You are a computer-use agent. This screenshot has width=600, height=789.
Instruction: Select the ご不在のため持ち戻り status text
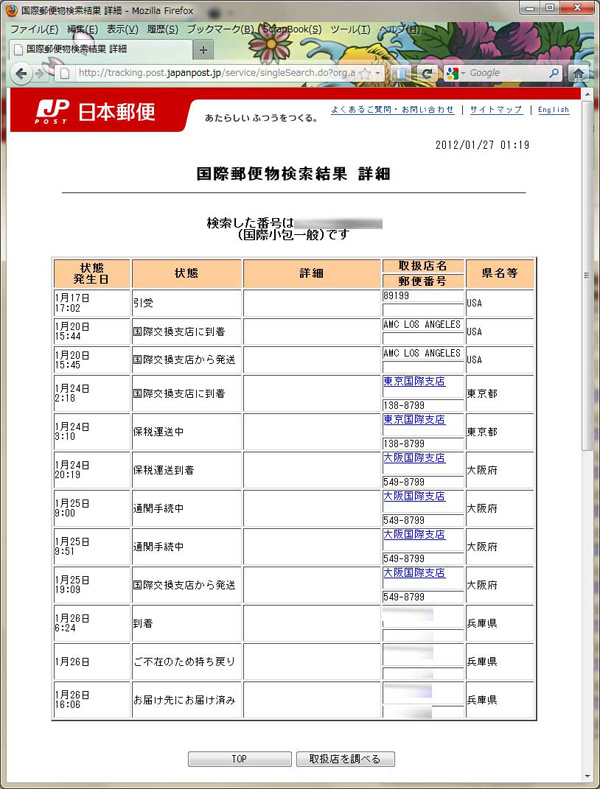tap(184, 662)
